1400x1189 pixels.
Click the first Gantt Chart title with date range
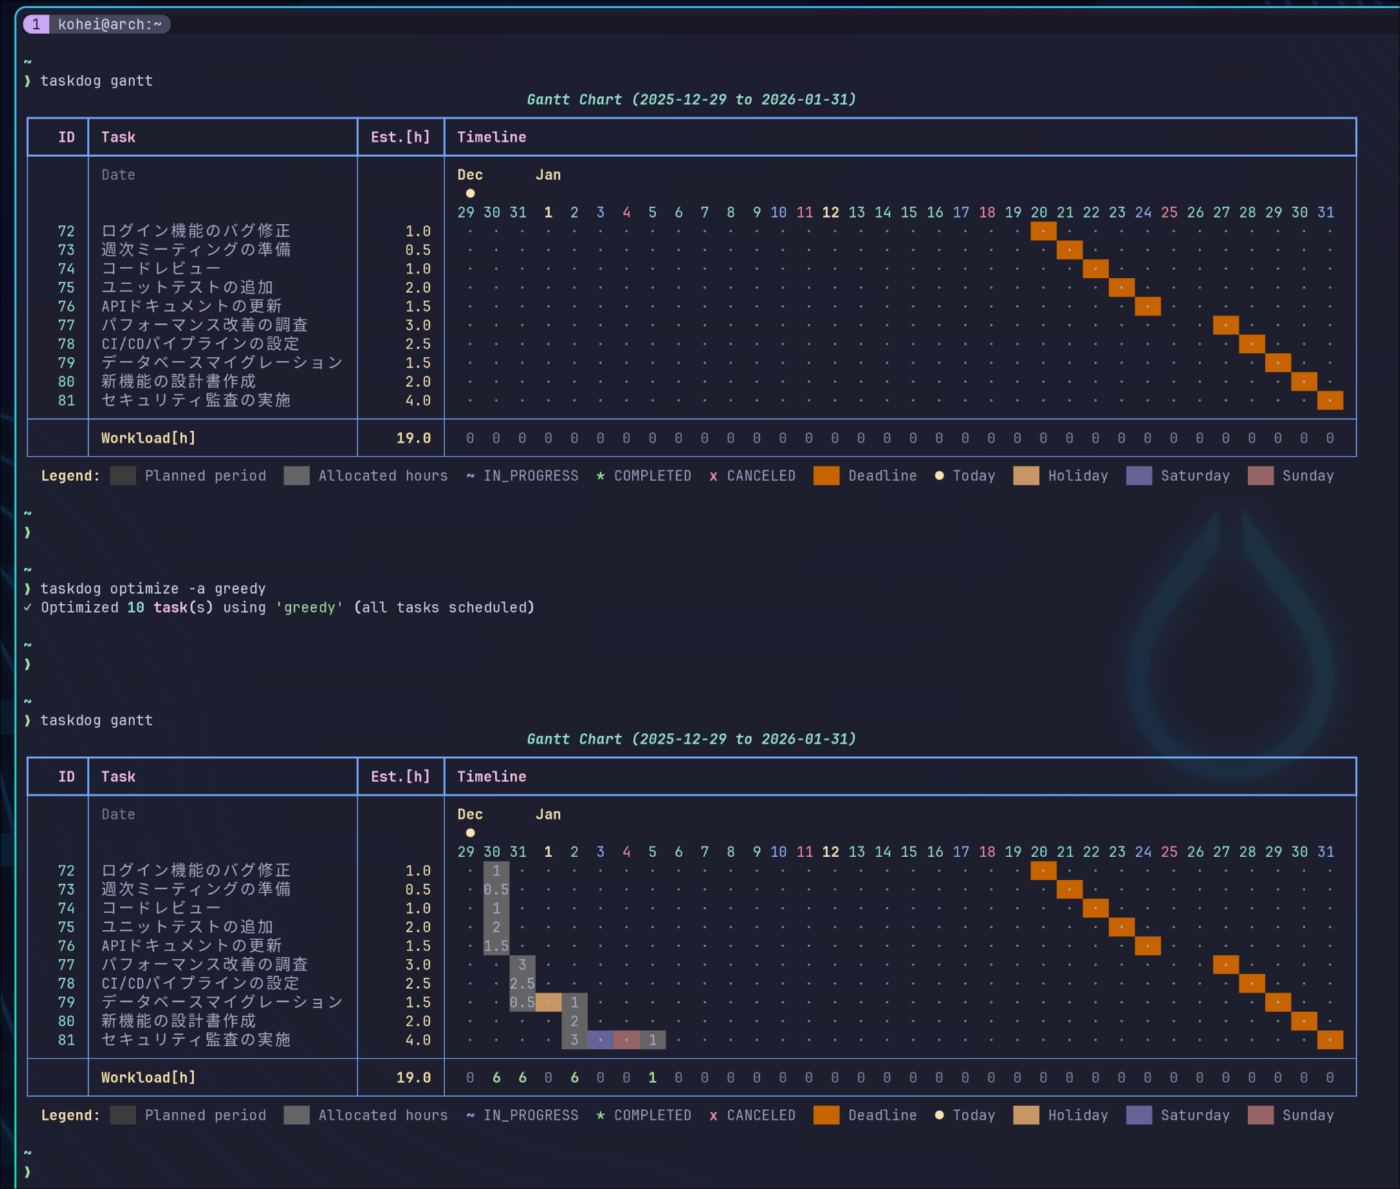pos(691,99)
